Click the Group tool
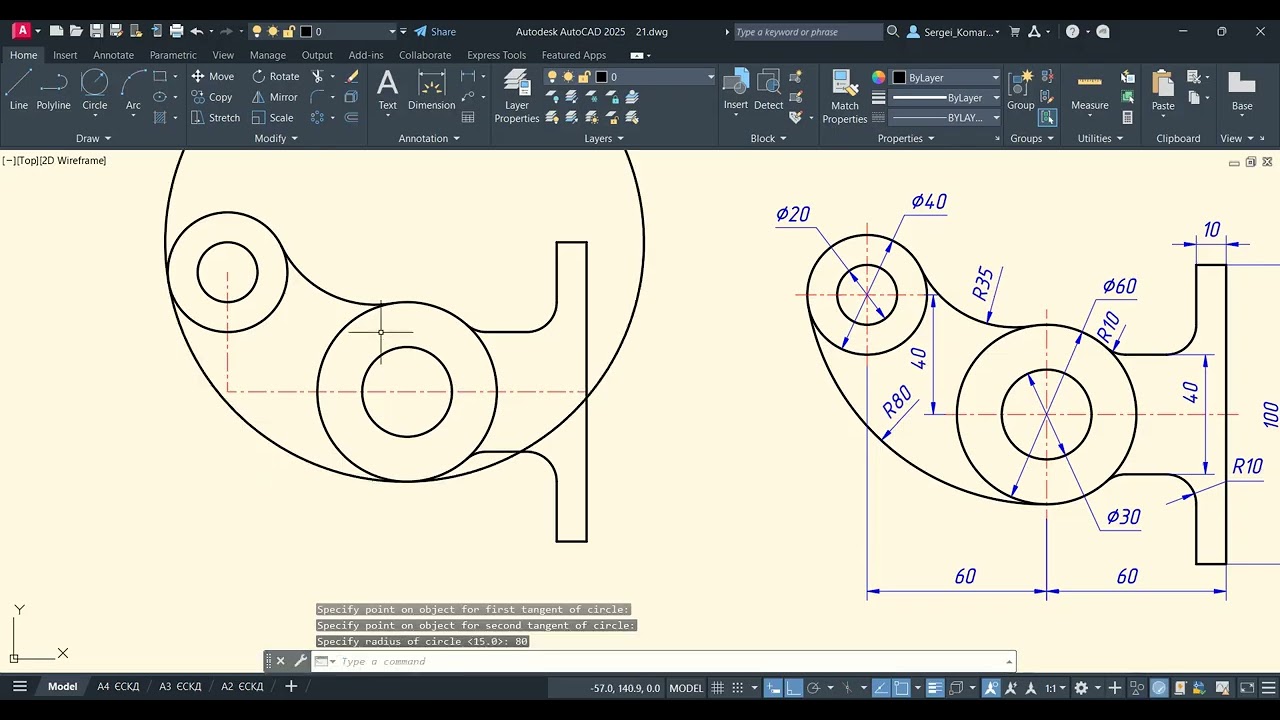Viewport: 1280px width, 720px height. 1021,90
